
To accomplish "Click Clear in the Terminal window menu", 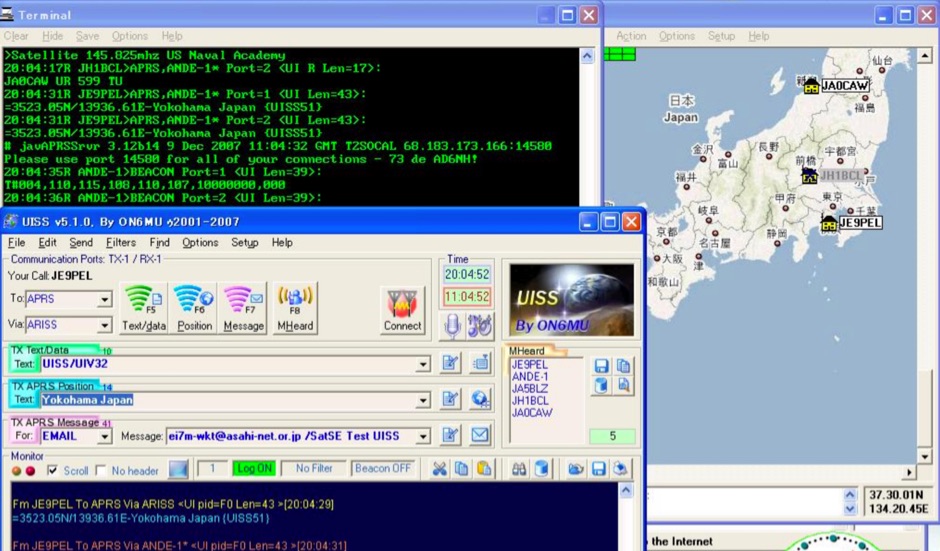I will point(16,36).
